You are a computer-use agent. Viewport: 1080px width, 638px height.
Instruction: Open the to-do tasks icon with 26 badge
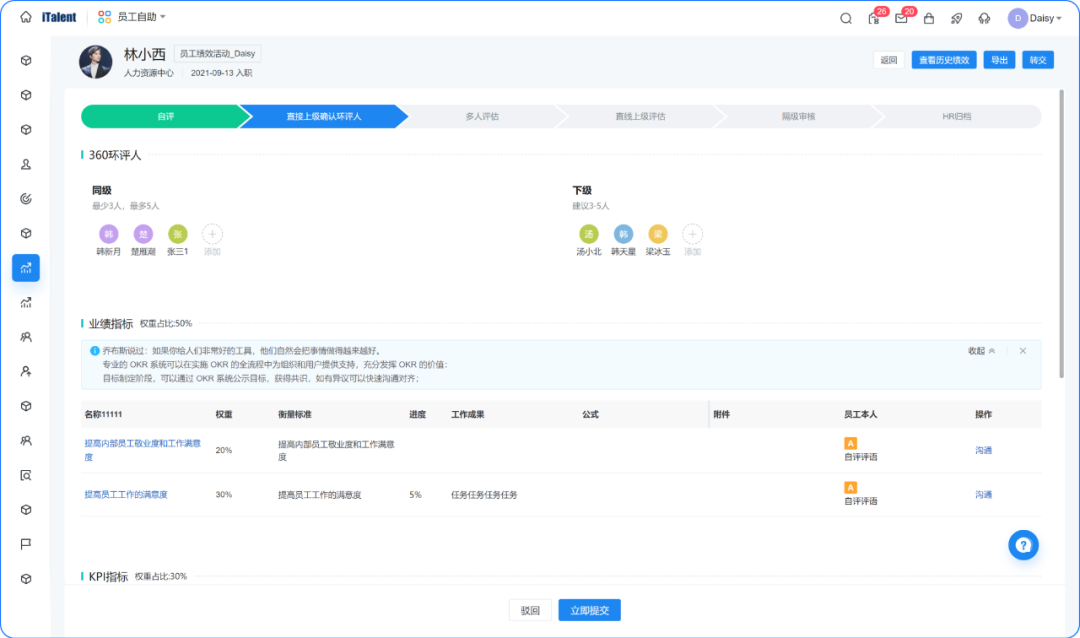click(x=873, y=18)
